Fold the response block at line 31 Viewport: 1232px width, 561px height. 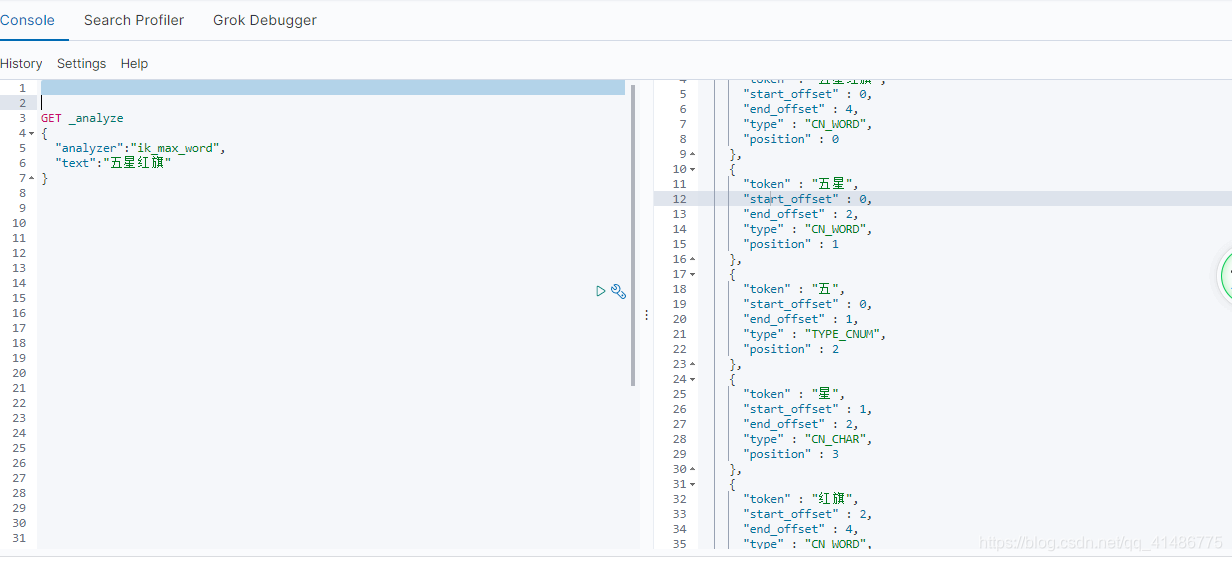693,484
